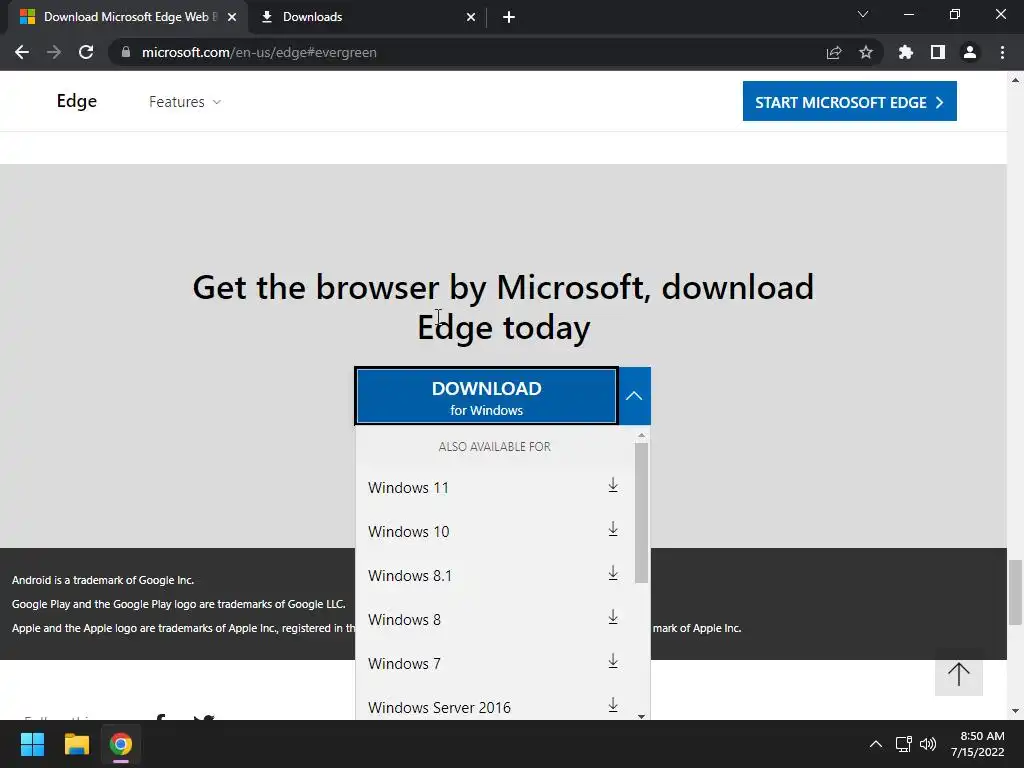The width and height of the screenshot is (1024, 768).
Task: Expand the Features menu
Action: pos(185,102)
